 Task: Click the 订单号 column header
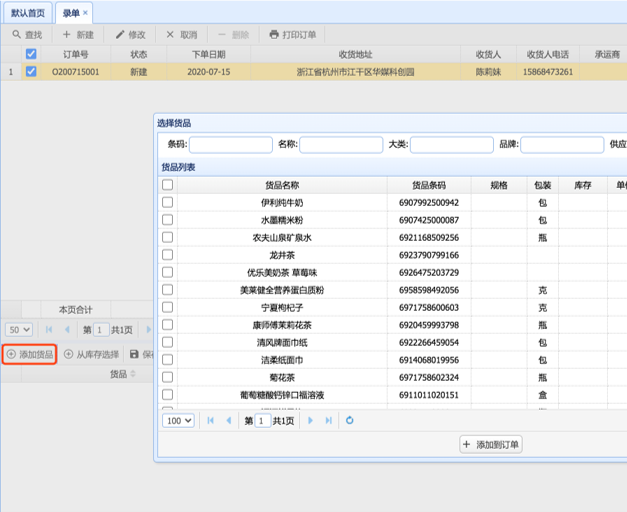76,54
